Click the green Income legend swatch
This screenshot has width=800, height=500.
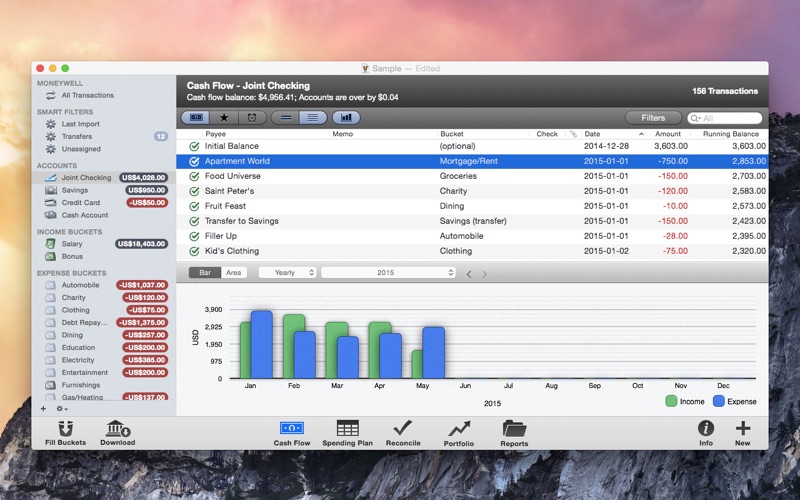671,401
